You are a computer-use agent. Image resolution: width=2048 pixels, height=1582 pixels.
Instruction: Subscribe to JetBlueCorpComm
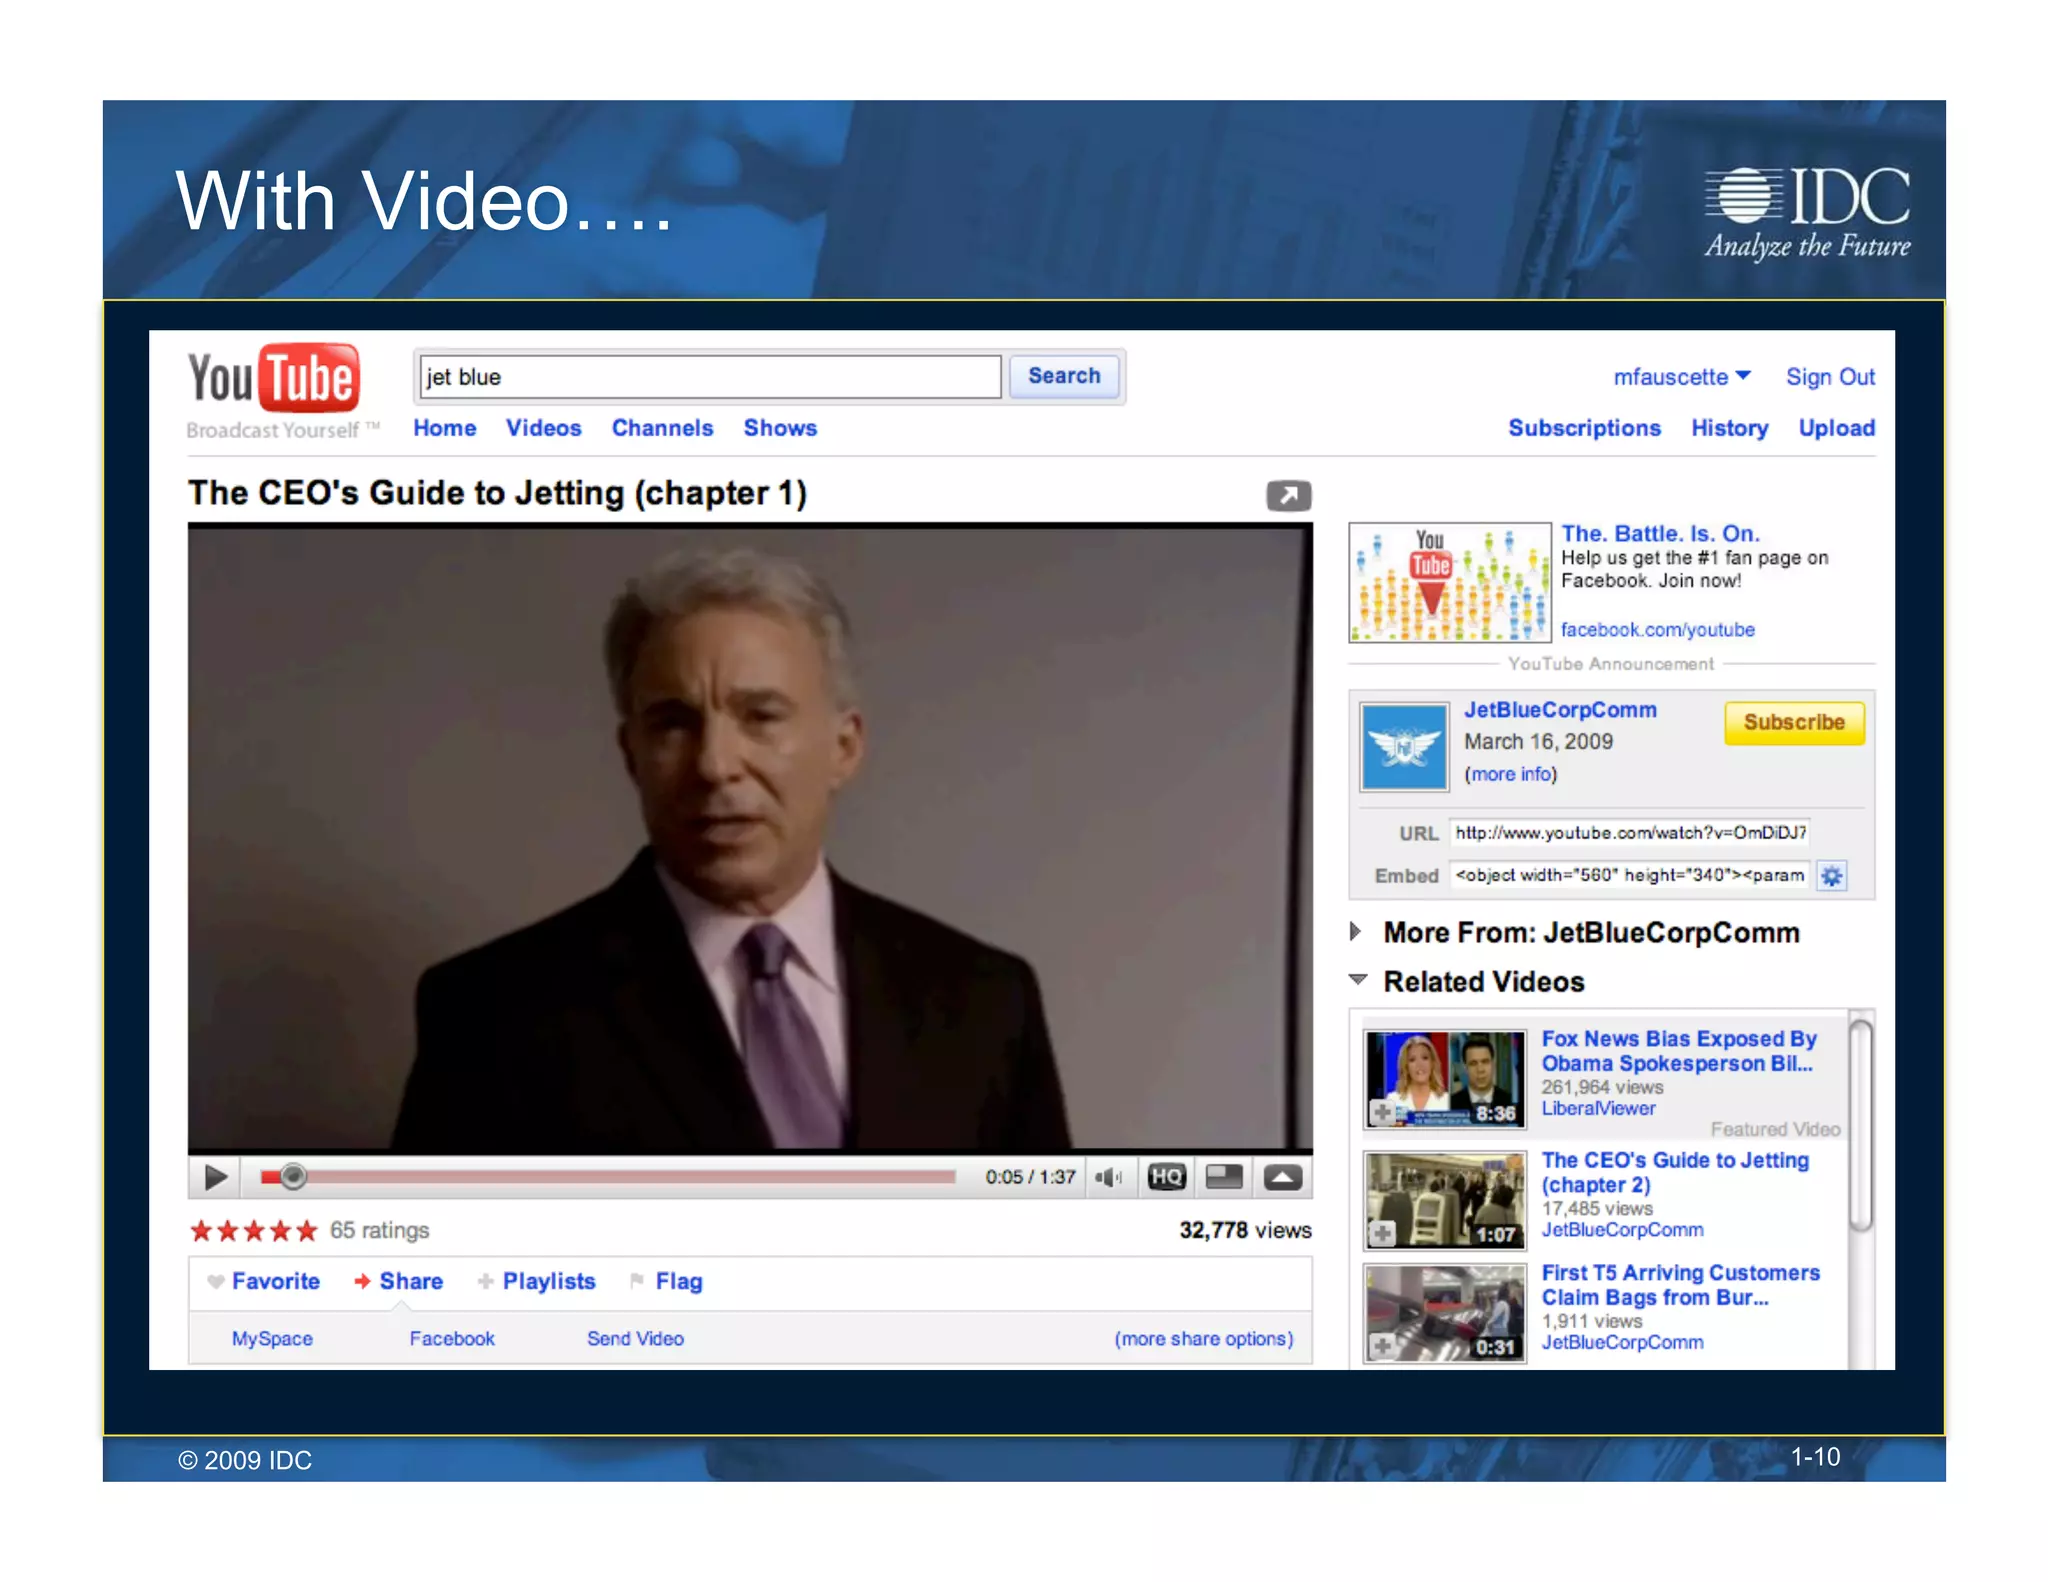(1794, 722)
